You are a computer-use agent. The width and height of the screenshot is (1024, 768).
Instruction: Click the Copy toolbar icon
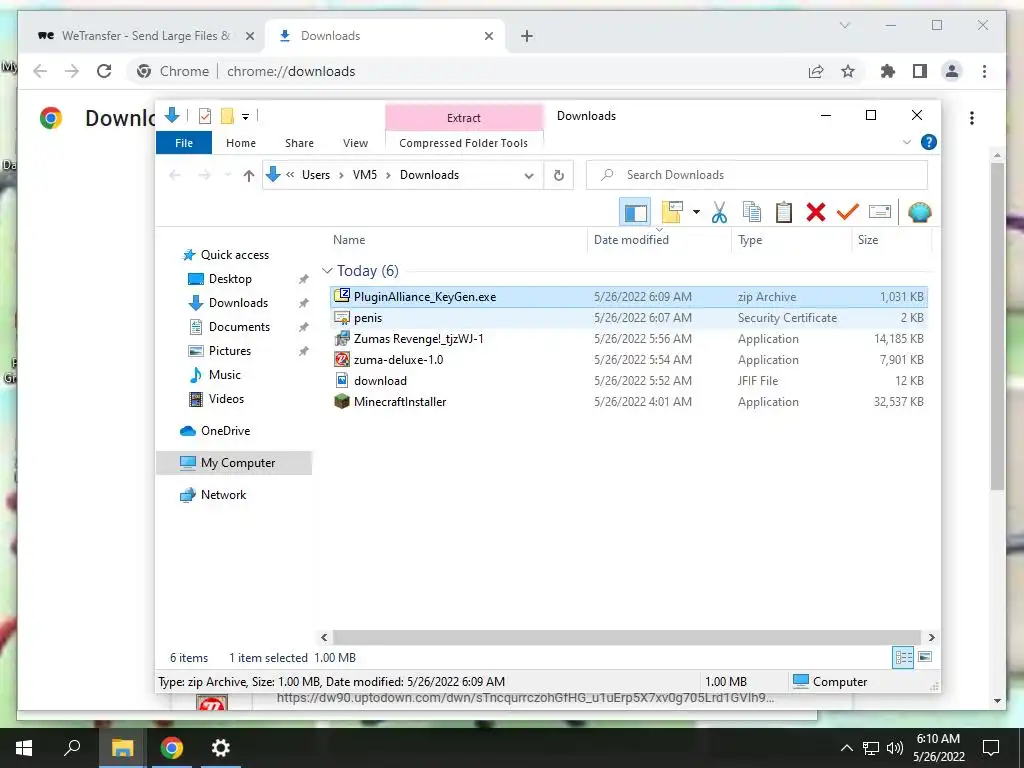point(752,212)
